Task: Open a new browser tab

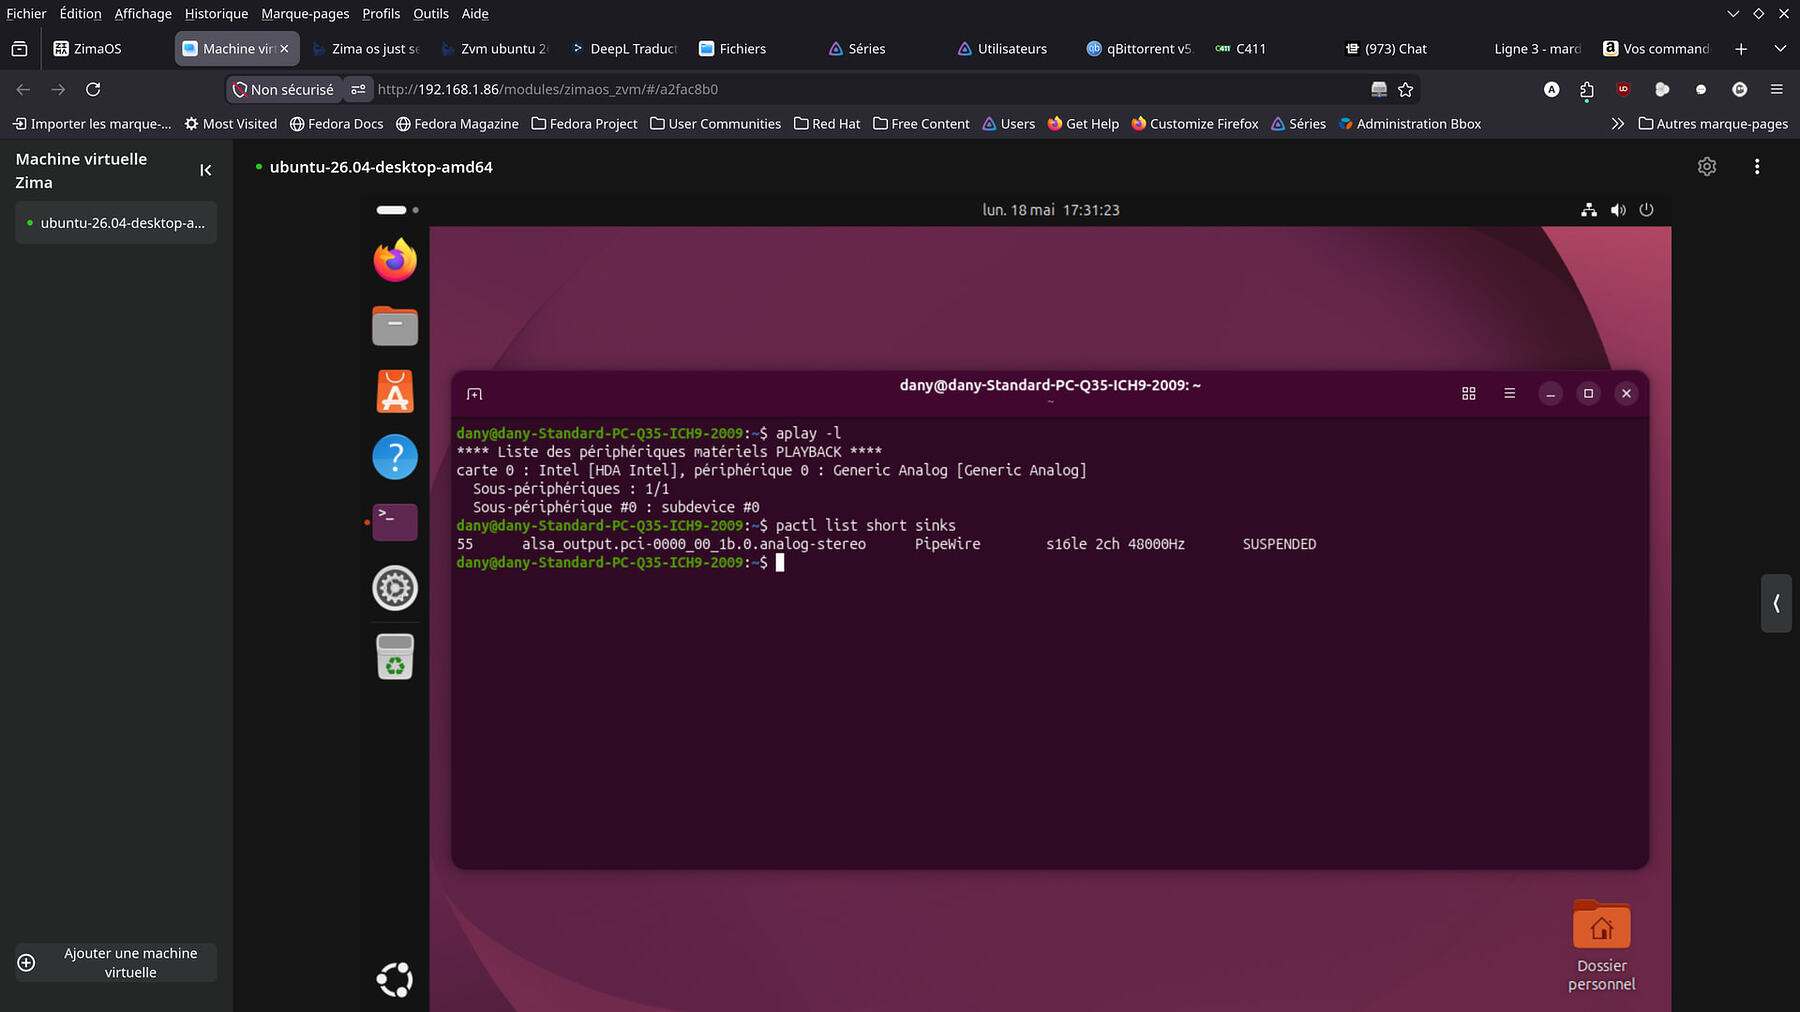Action: pyautogui.click(x=1741, y=48)
